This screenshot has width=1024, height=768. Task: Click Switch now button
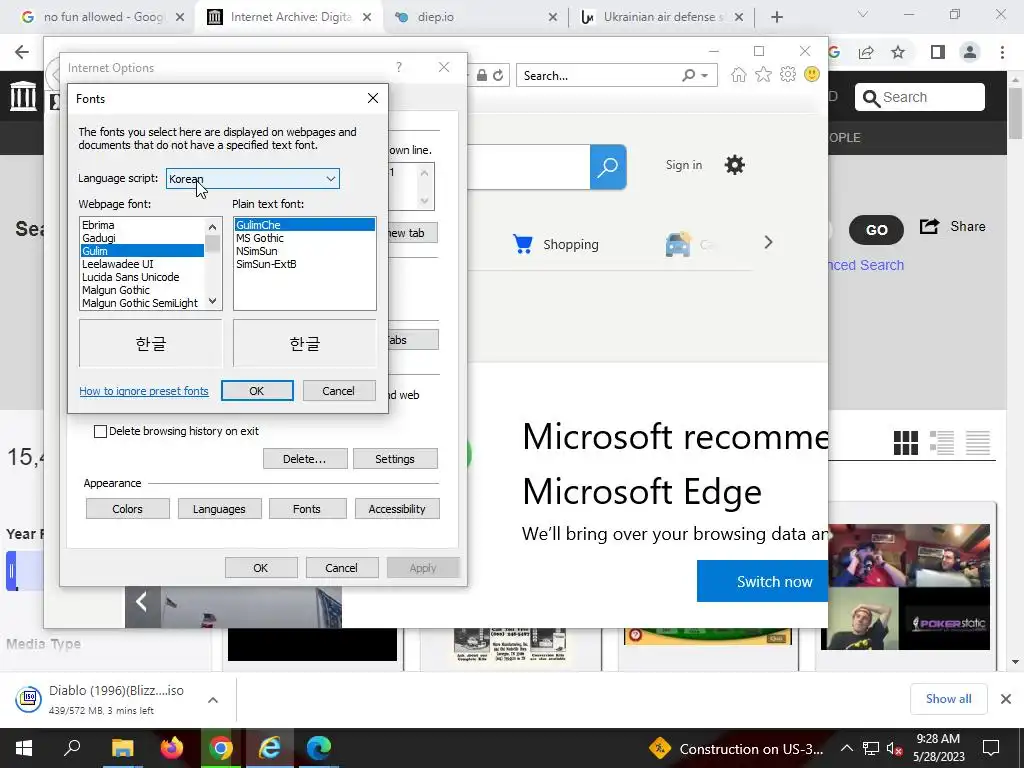tap(762, 581)
